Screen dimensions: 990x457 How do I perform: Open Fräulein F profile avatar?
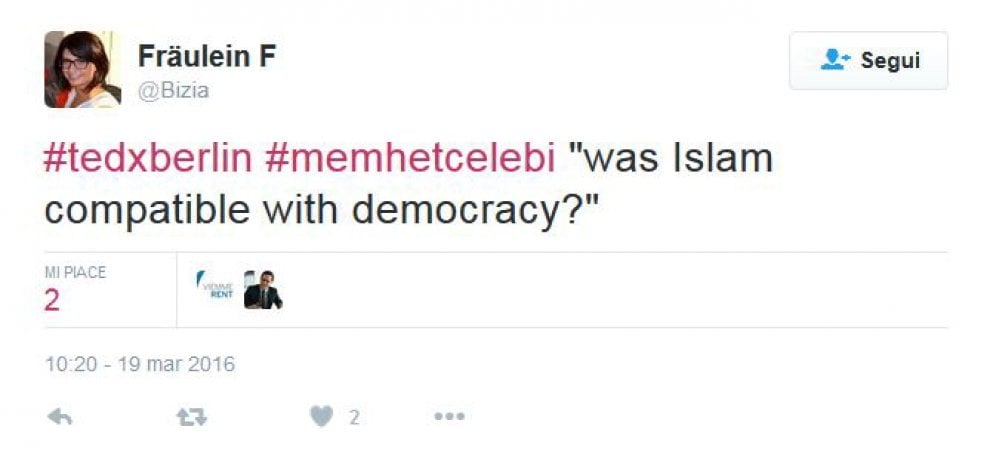[82, 69]
